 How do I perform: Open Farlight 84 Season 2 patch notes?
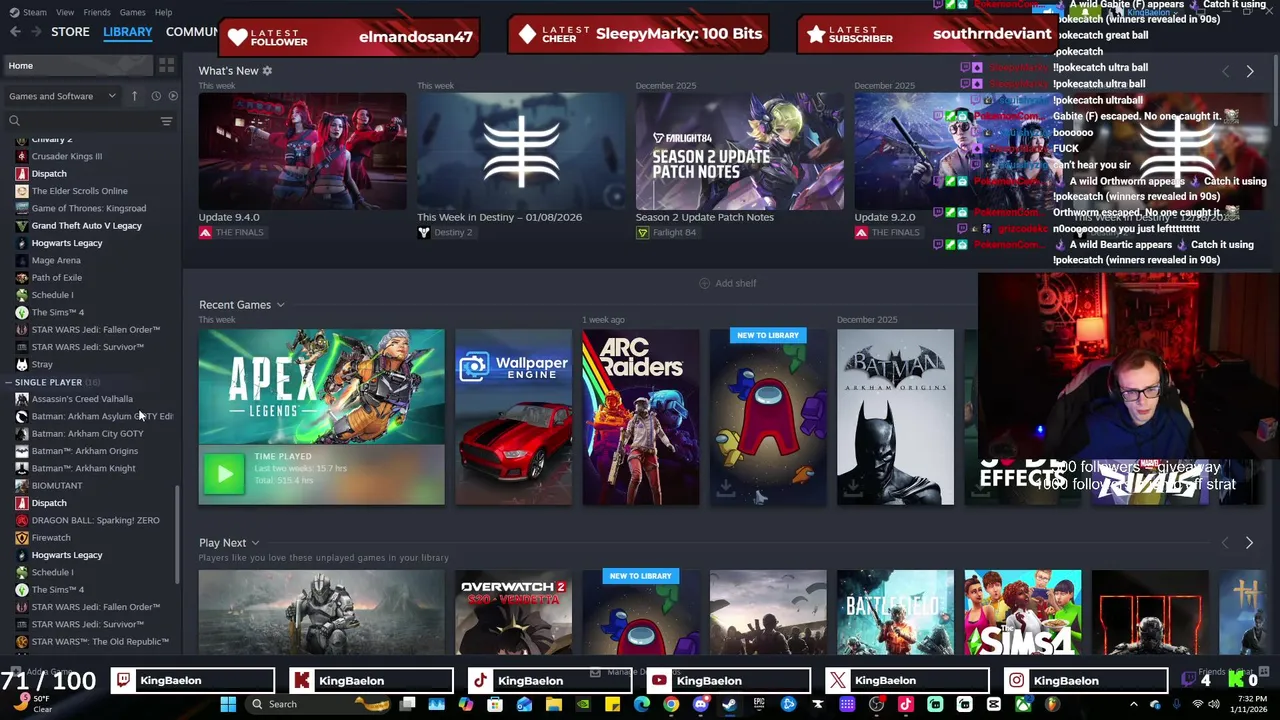tap(739, 151)
